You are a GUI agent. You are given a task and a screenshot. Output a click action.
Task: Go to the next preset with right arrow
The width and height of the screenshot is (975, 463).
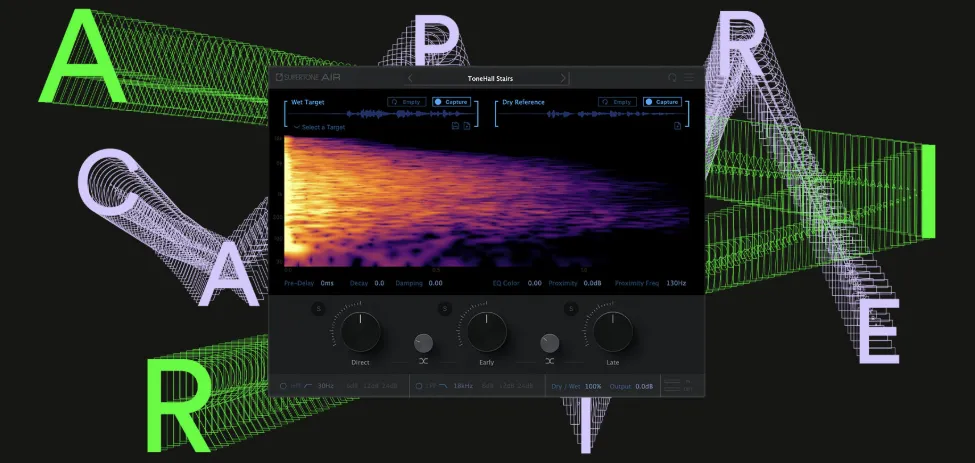[x=563, y=78]
